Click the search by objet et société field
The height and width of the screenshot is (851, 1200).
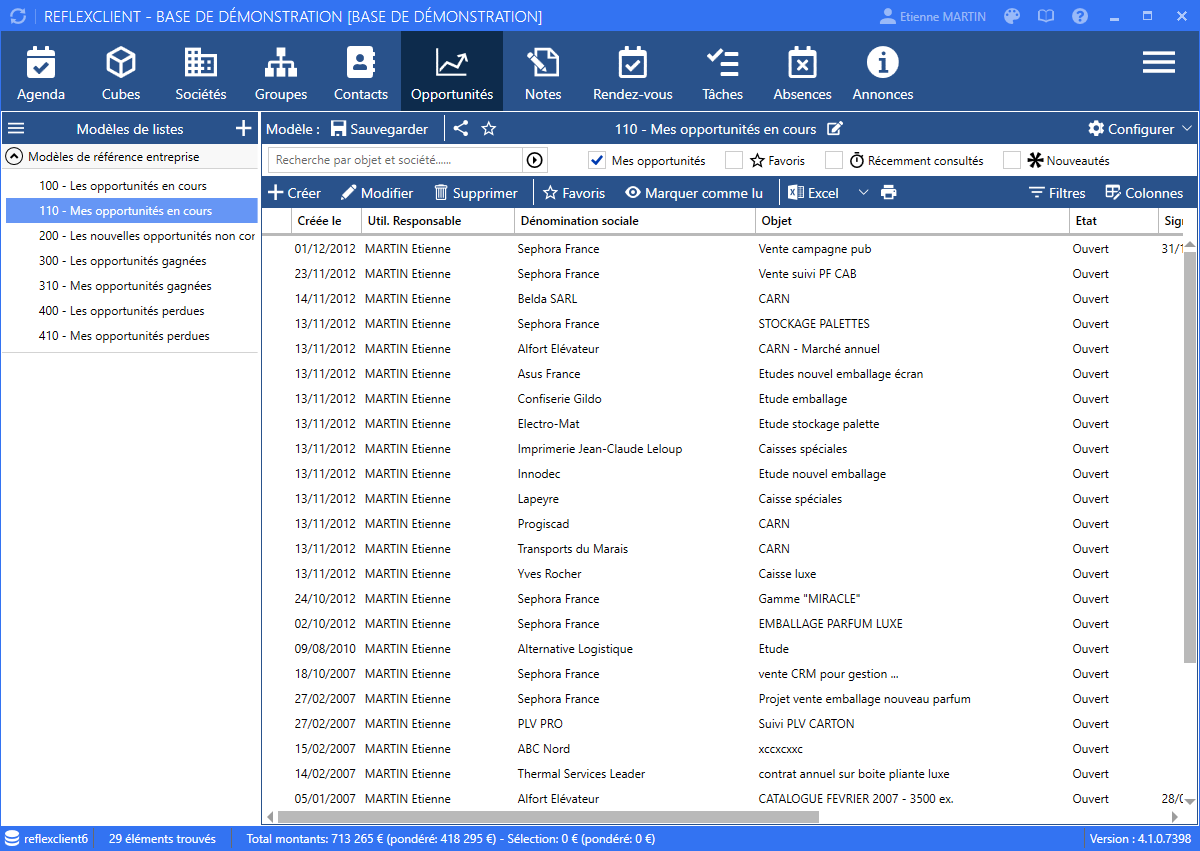[x=396, y=160]
